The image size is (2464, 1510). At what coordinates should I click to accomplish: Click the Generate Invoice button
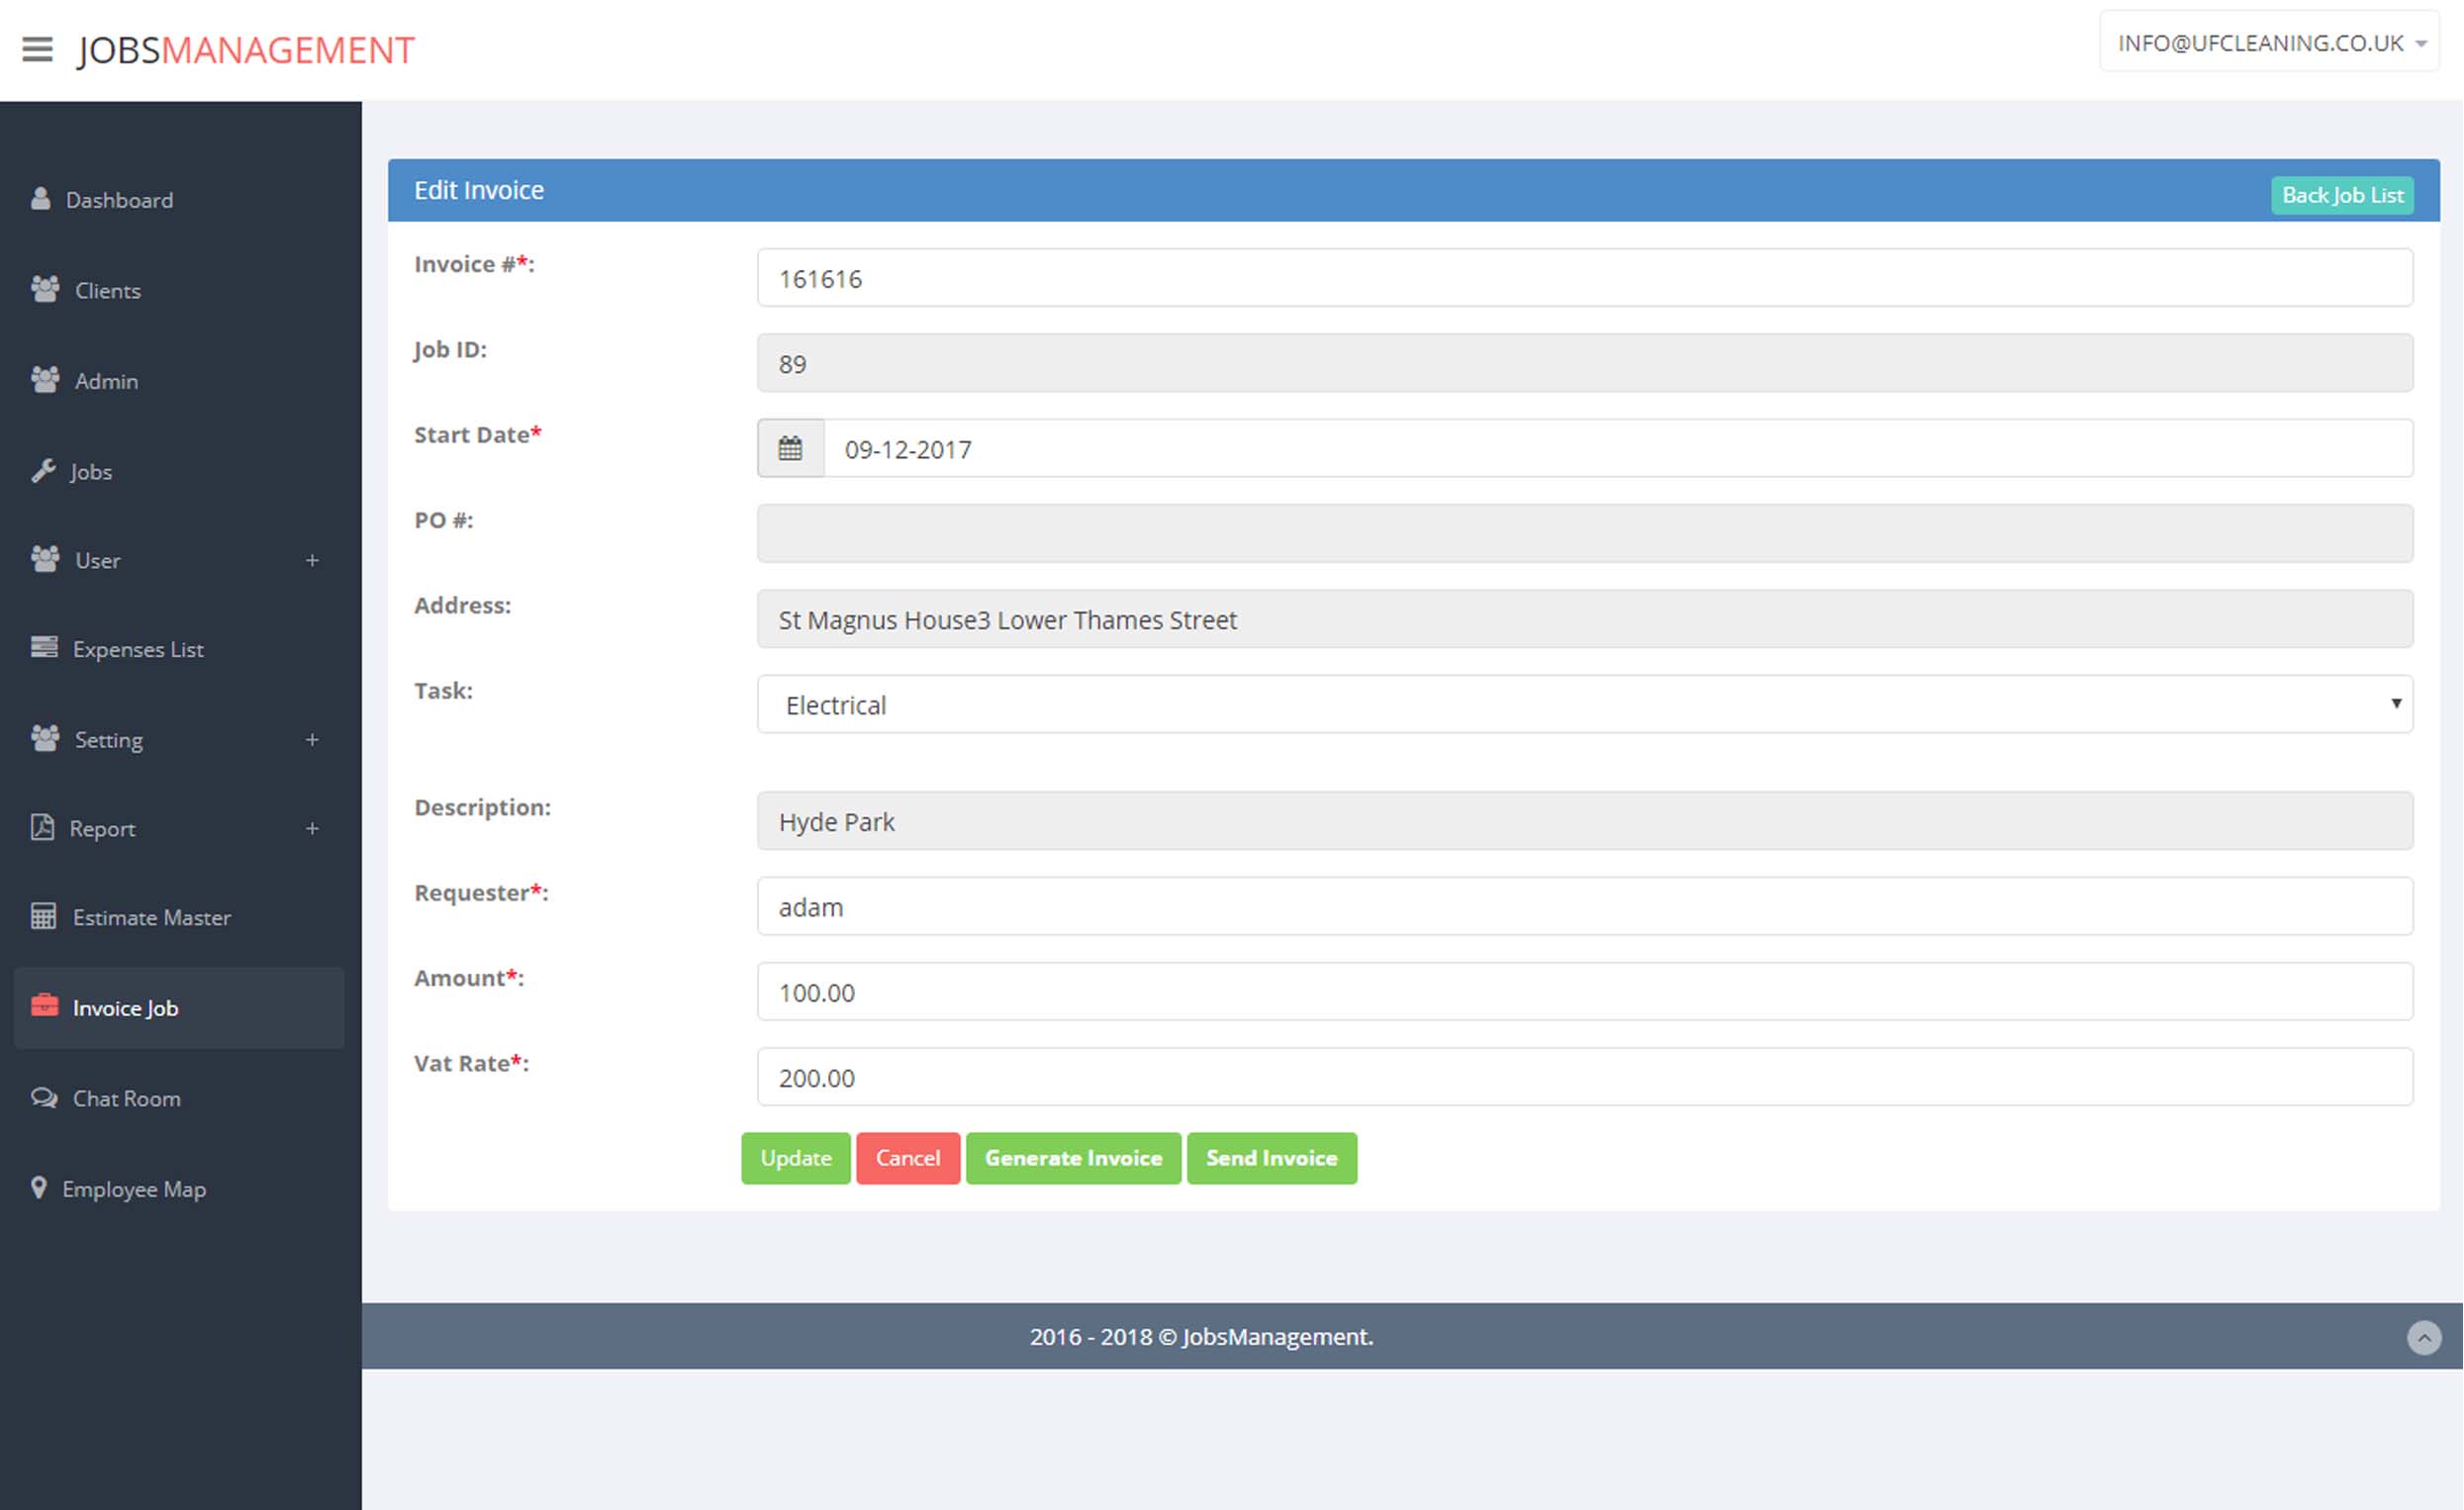tap(1072, 1157)
